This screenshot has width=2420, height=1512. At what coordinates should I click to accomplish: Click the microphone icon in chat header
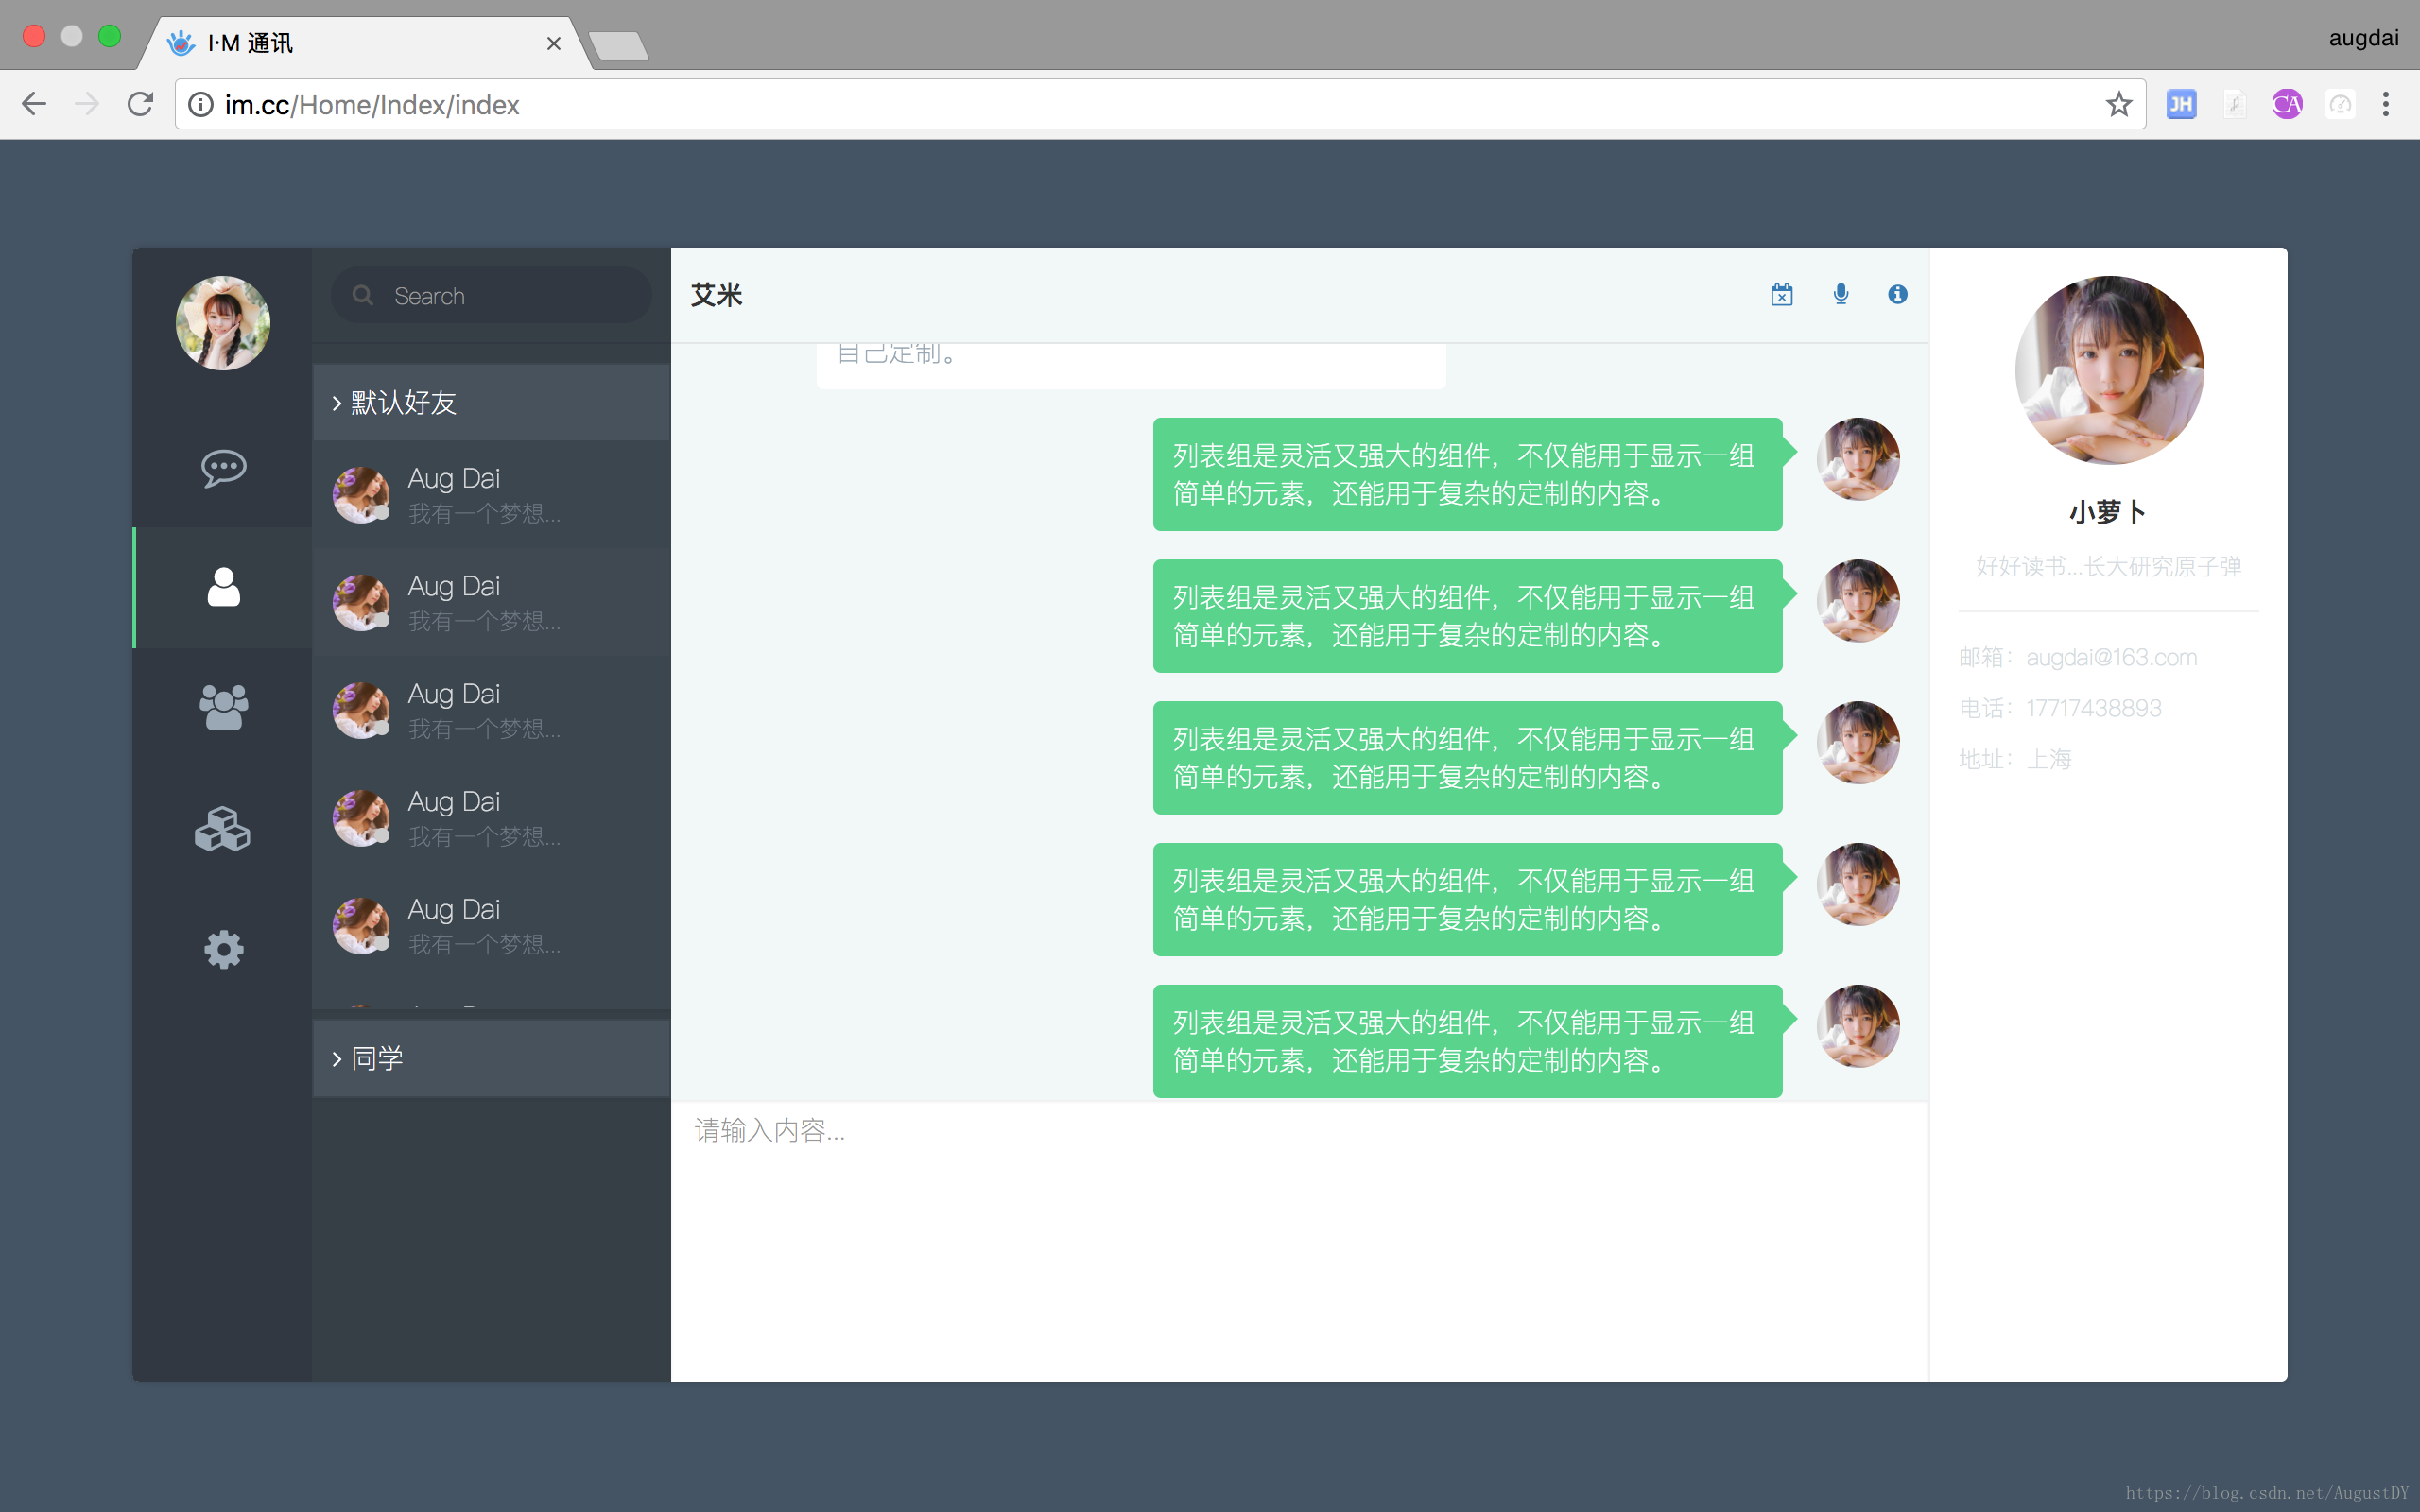point(1840,294)
